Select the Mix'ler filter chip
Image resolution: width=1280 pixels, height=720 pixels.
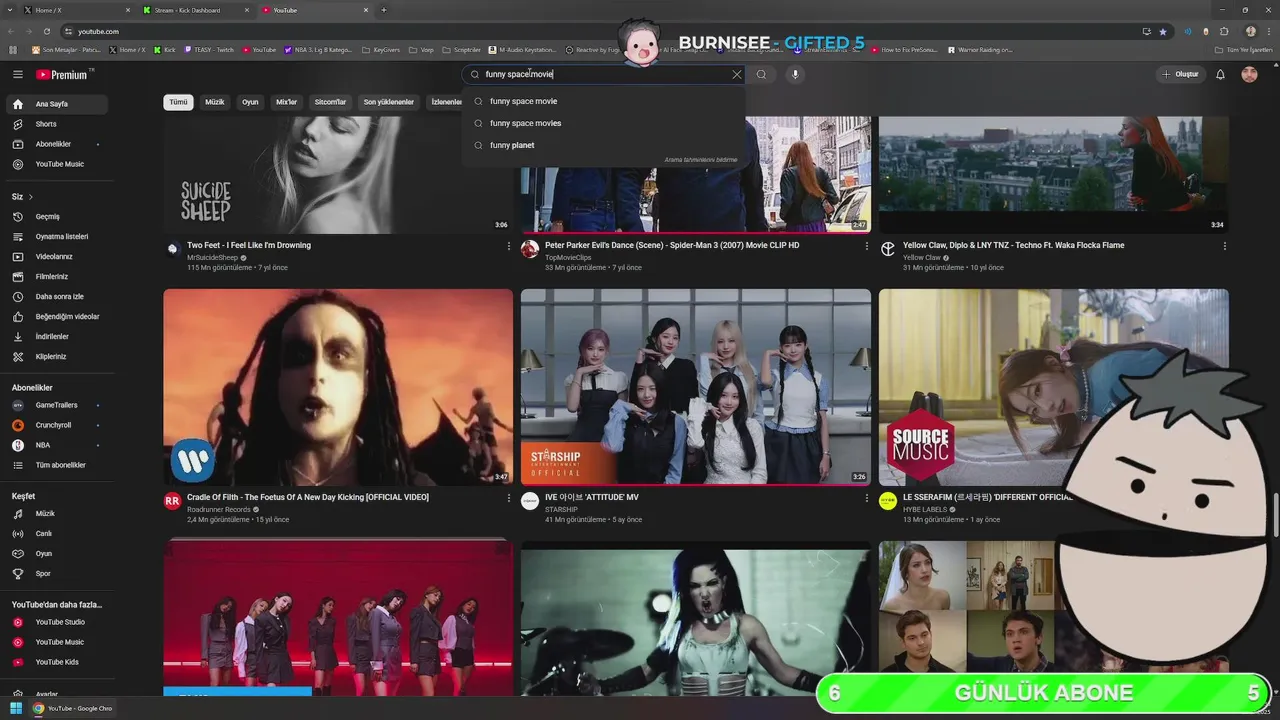286,102
